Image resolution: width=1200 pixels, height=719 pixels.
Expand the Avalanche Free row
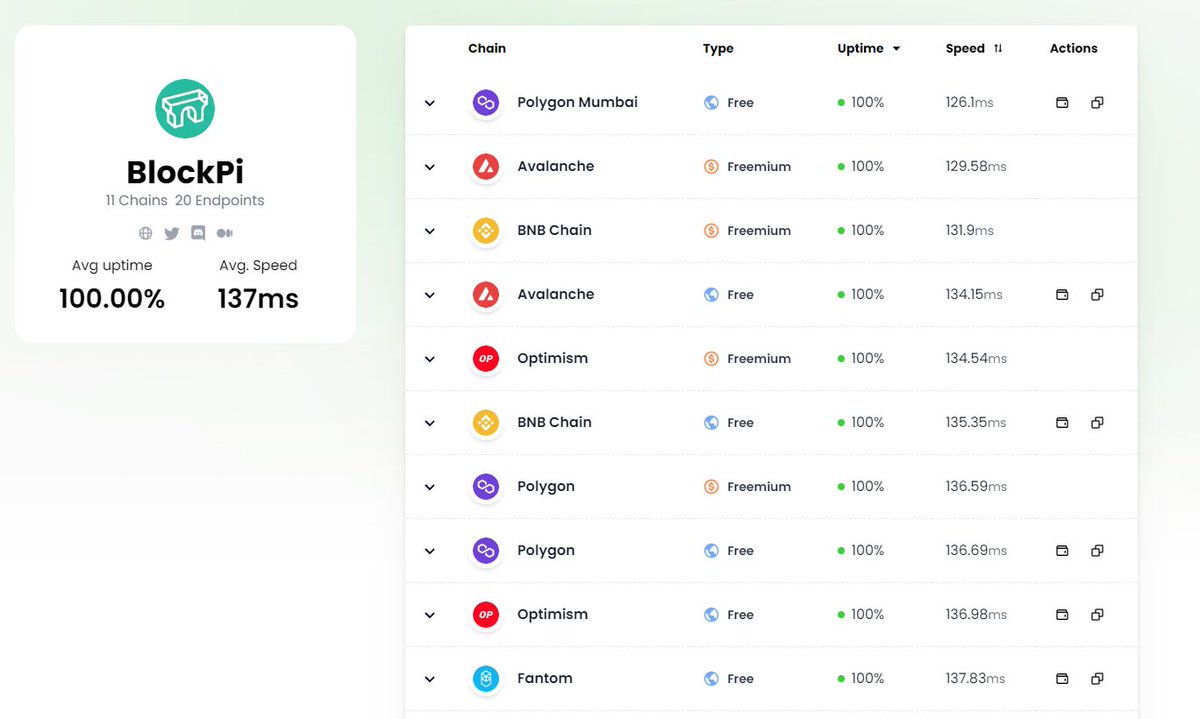pyautogui.click(x=430, y=295)
